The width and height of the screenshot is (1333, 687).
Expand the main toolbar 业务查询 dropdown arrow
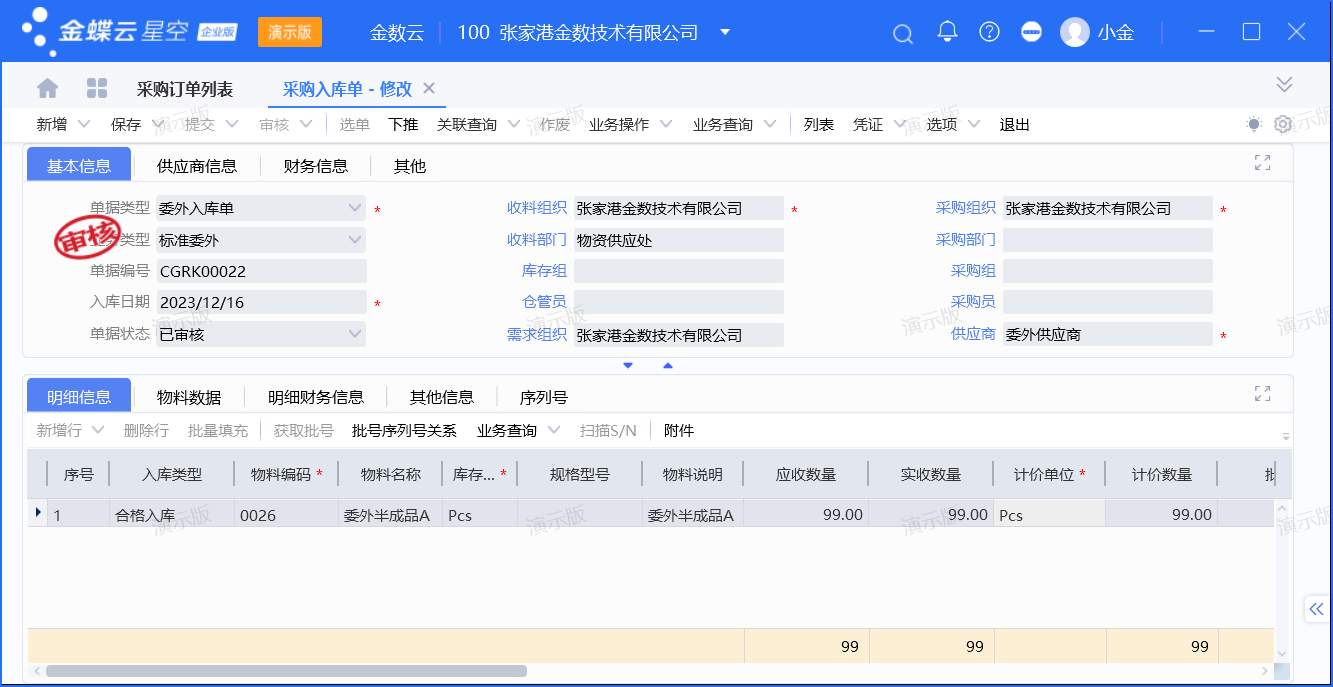click(x=770, y=124)
